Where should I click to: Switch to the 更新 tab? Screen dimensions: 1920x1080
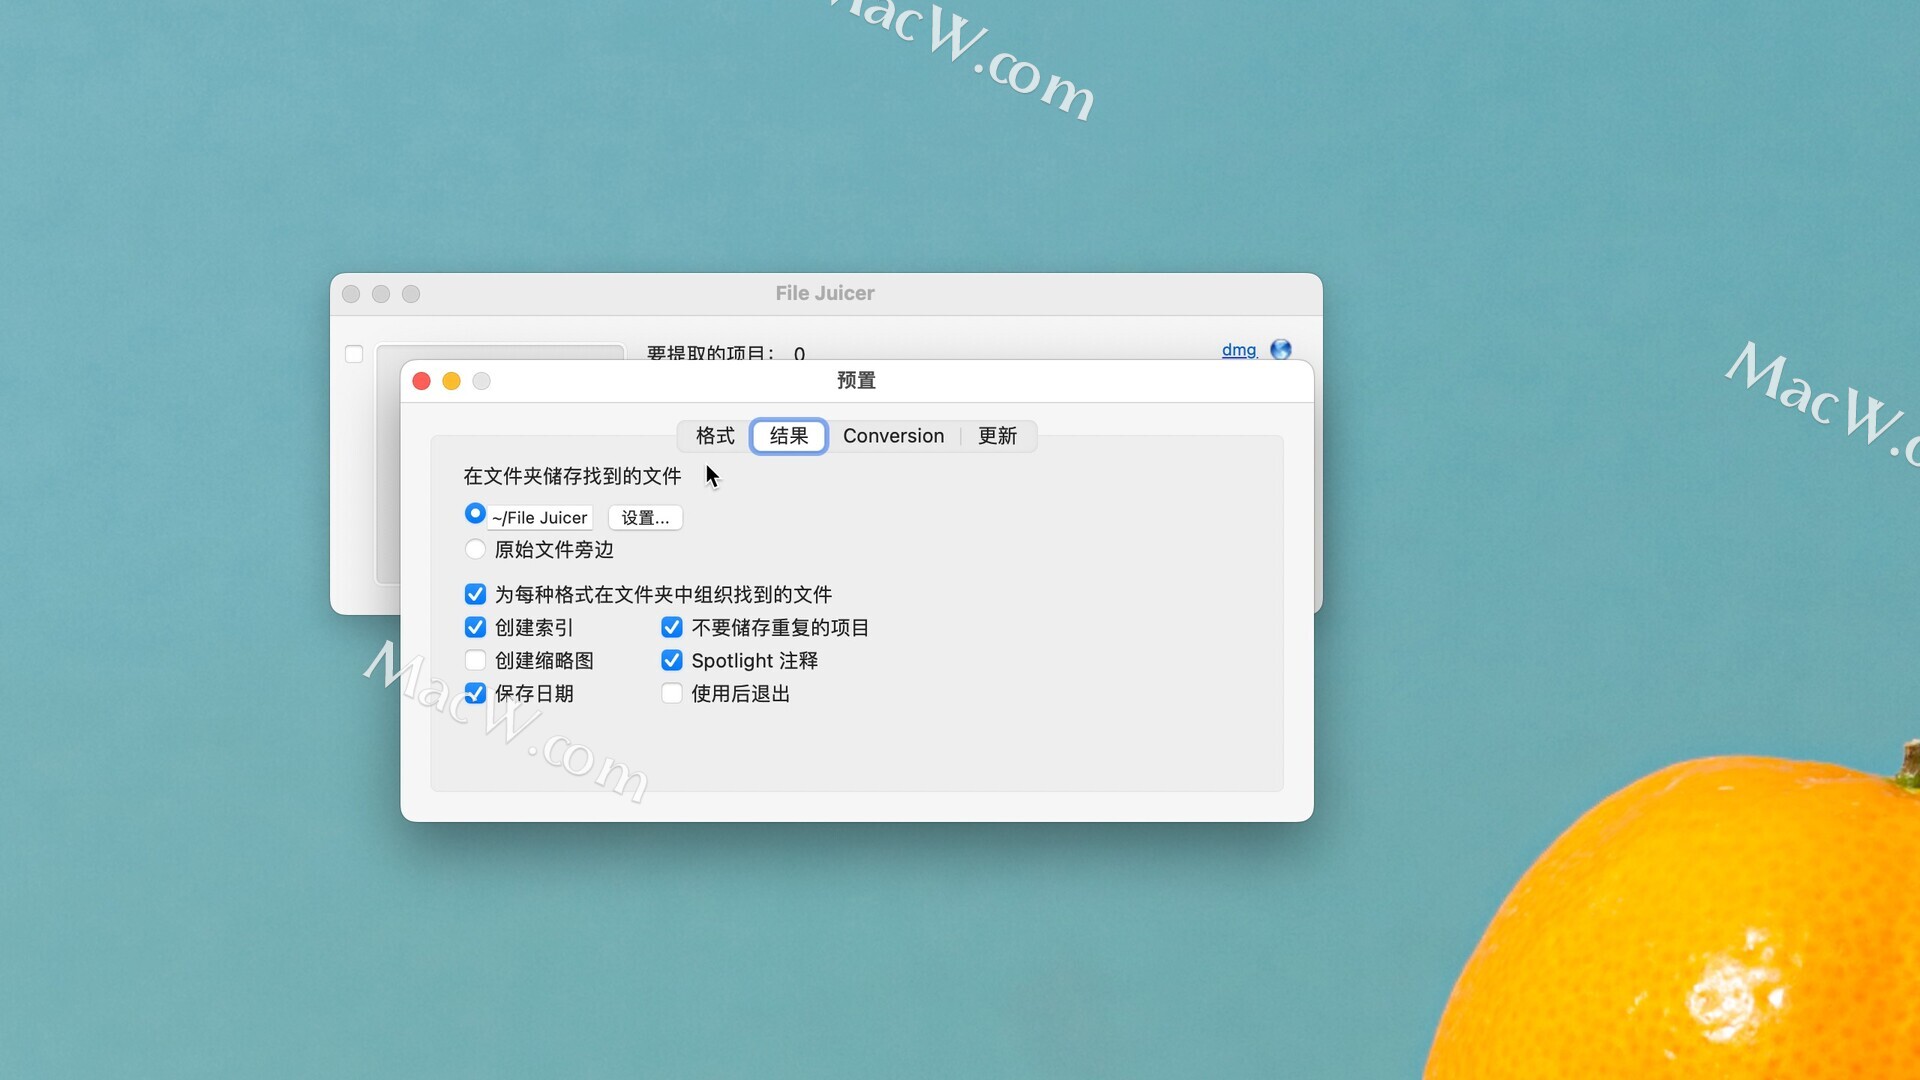tap(997, 436)
